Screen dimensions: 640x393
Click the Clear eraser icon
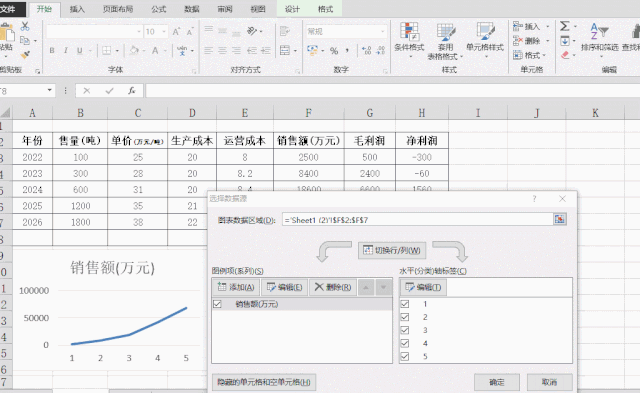click(x=565, y=55)
